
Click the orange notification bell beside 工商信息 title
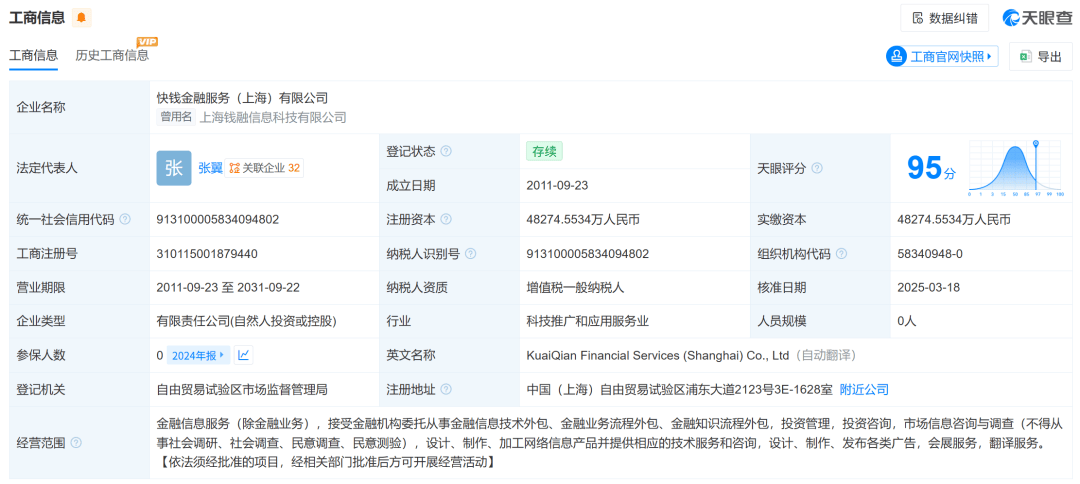point(81,18)
